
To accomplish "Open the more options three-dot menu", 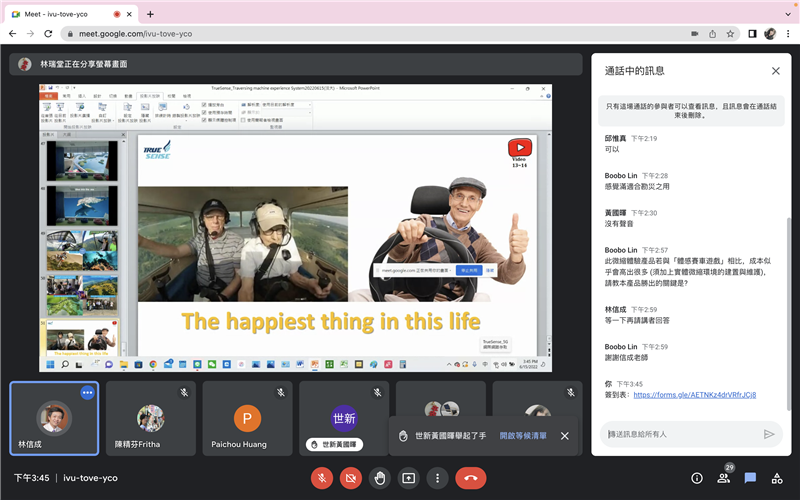I will [437, 478].
